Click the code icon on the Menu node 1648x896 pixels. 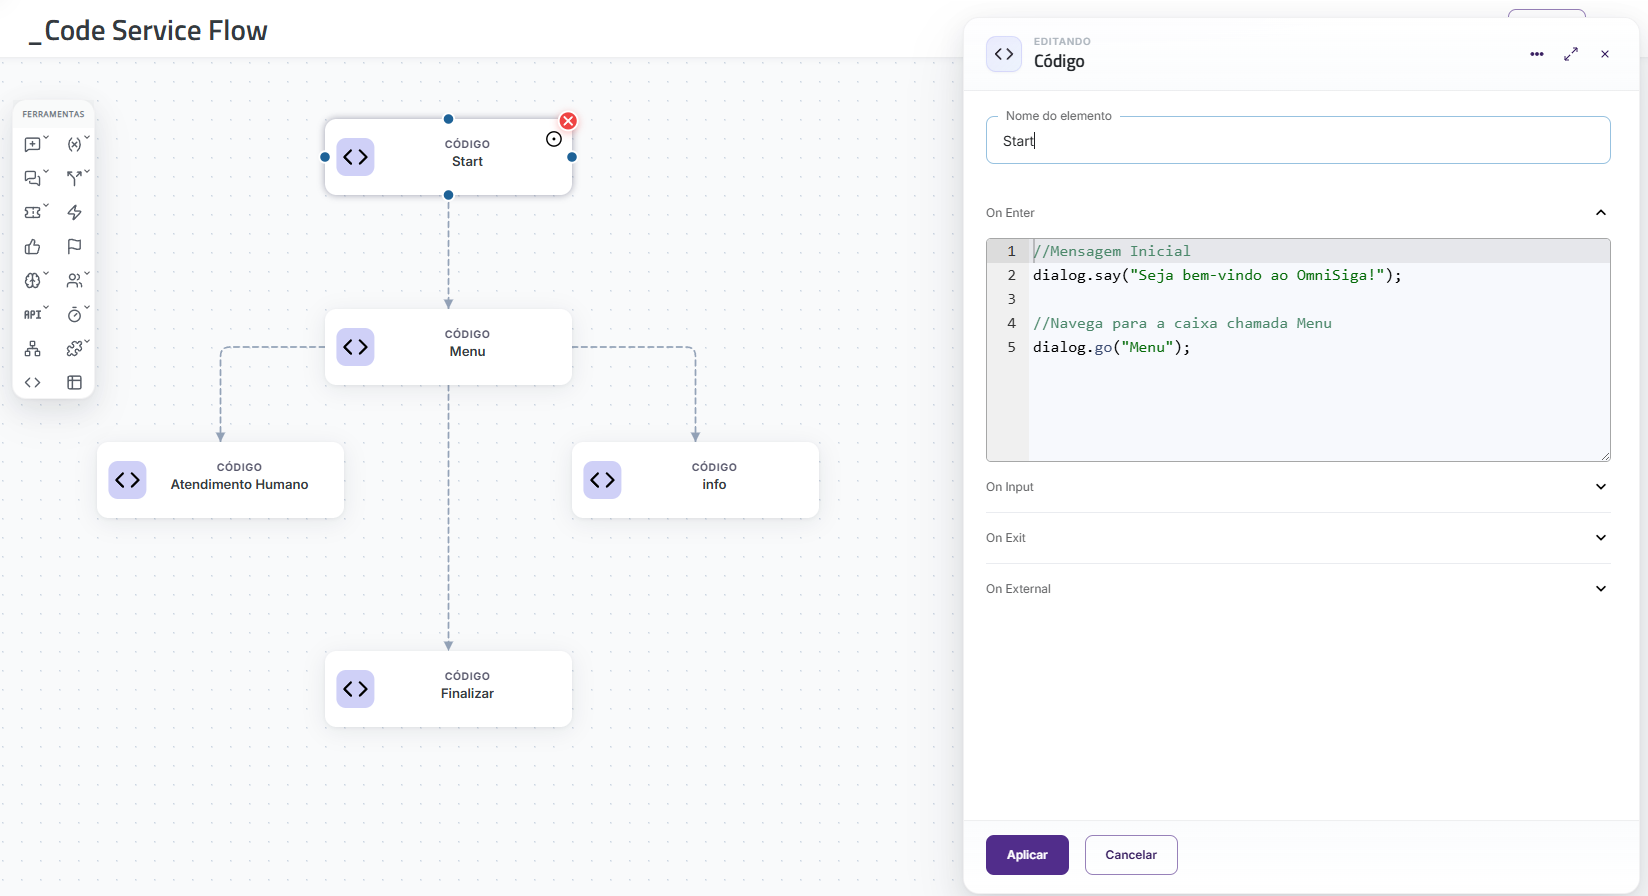click(x=356, y=347)
